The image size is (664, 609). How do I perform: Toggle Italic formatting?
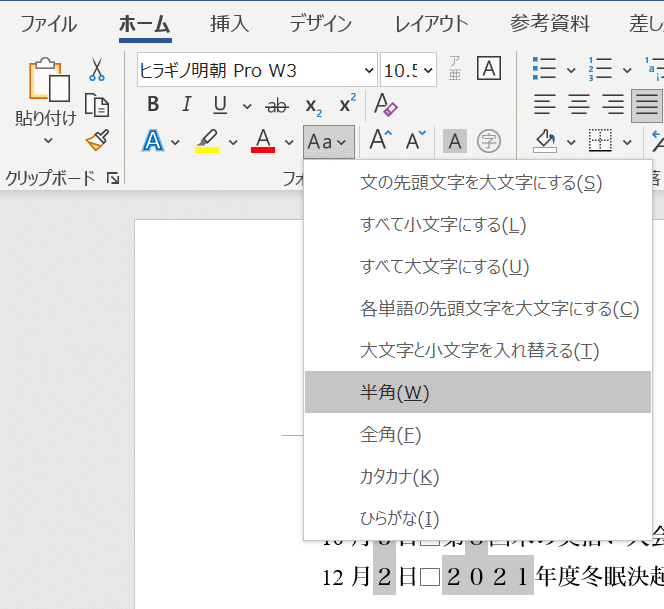(186, 104)
